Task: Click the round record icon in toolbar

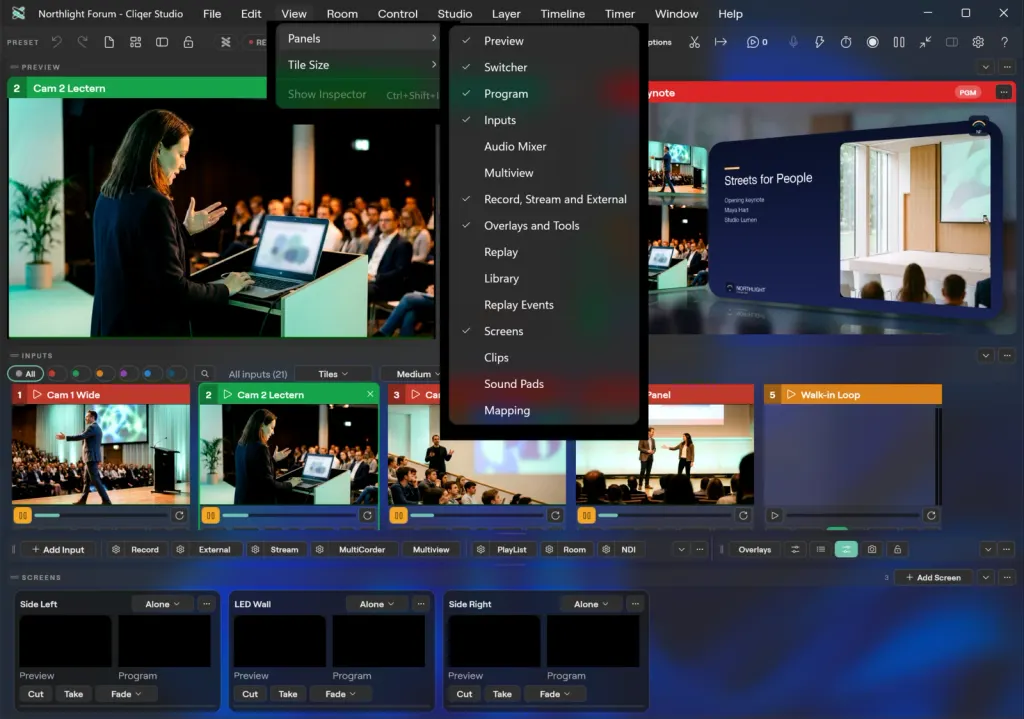Action: (872, 42)
